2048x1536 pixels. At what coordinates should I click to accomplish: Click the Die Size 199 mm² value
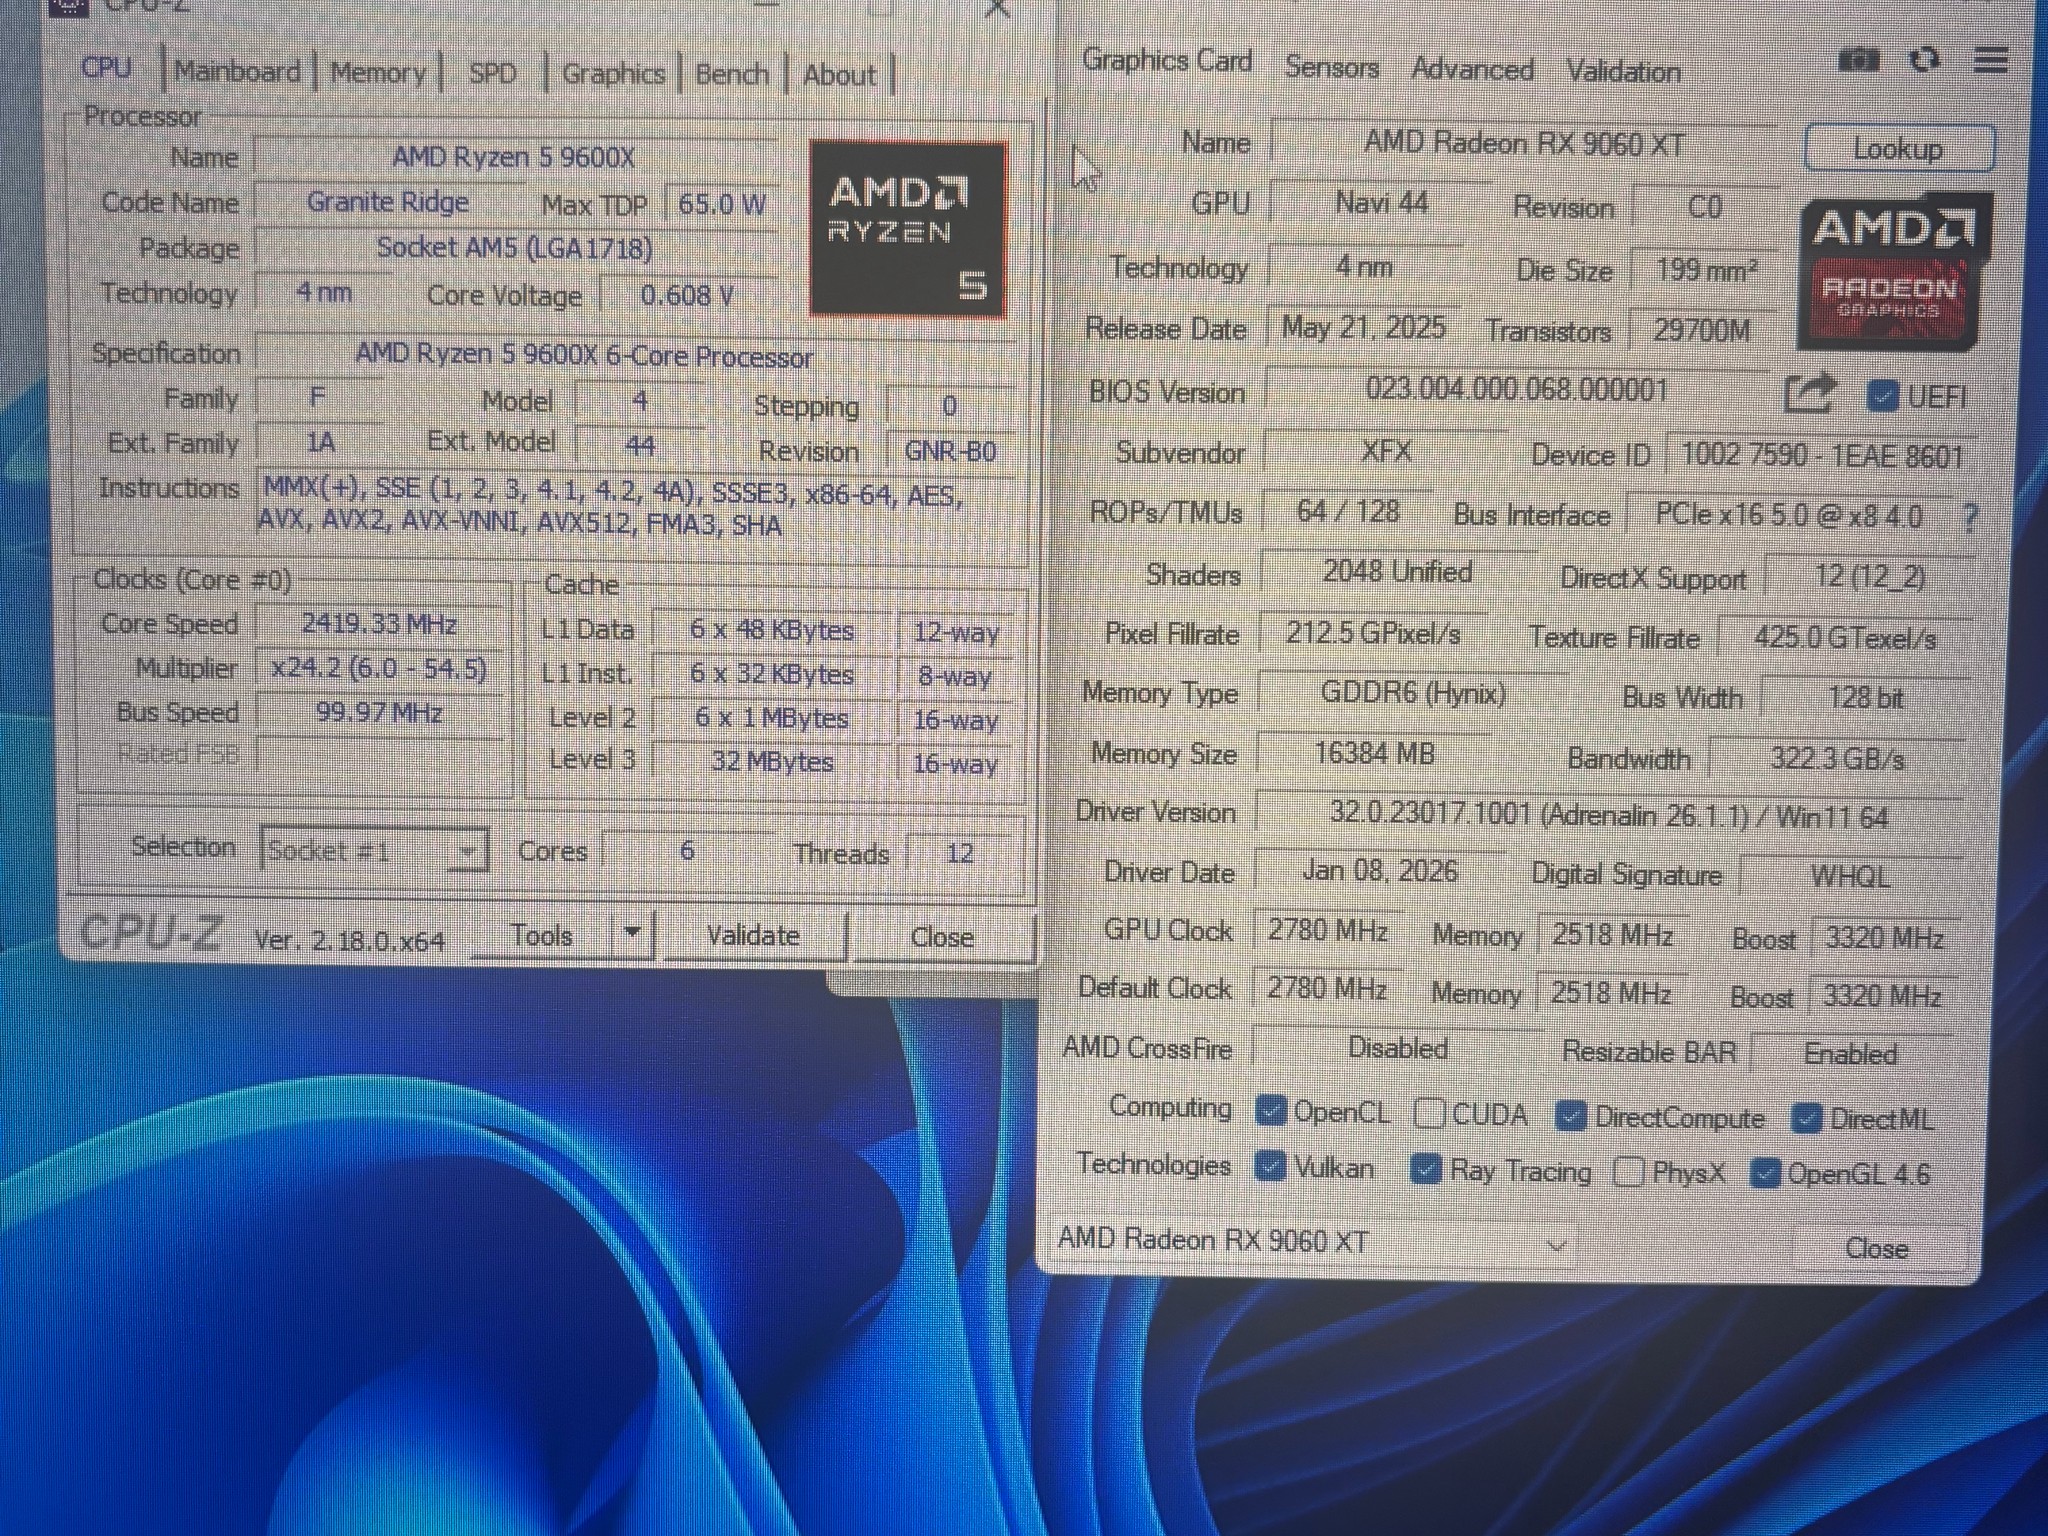pos(1705,270)
